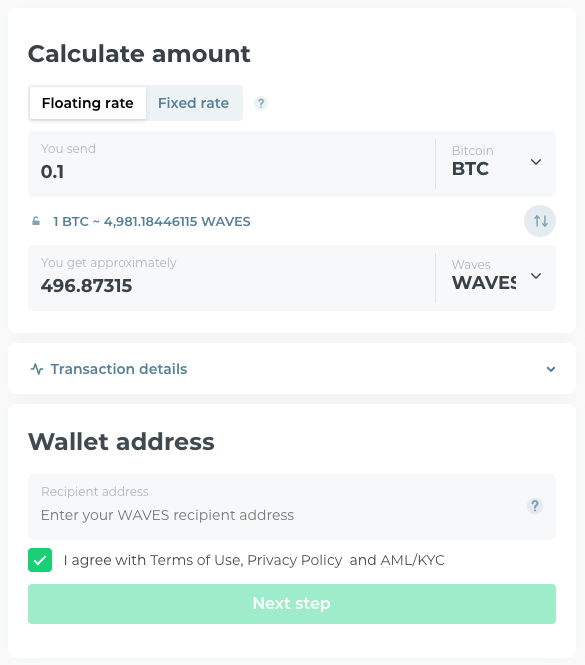The height and width of the screenshot is (665, 585).
Task: Select the Floating rate option
Action: click(87, 103)
